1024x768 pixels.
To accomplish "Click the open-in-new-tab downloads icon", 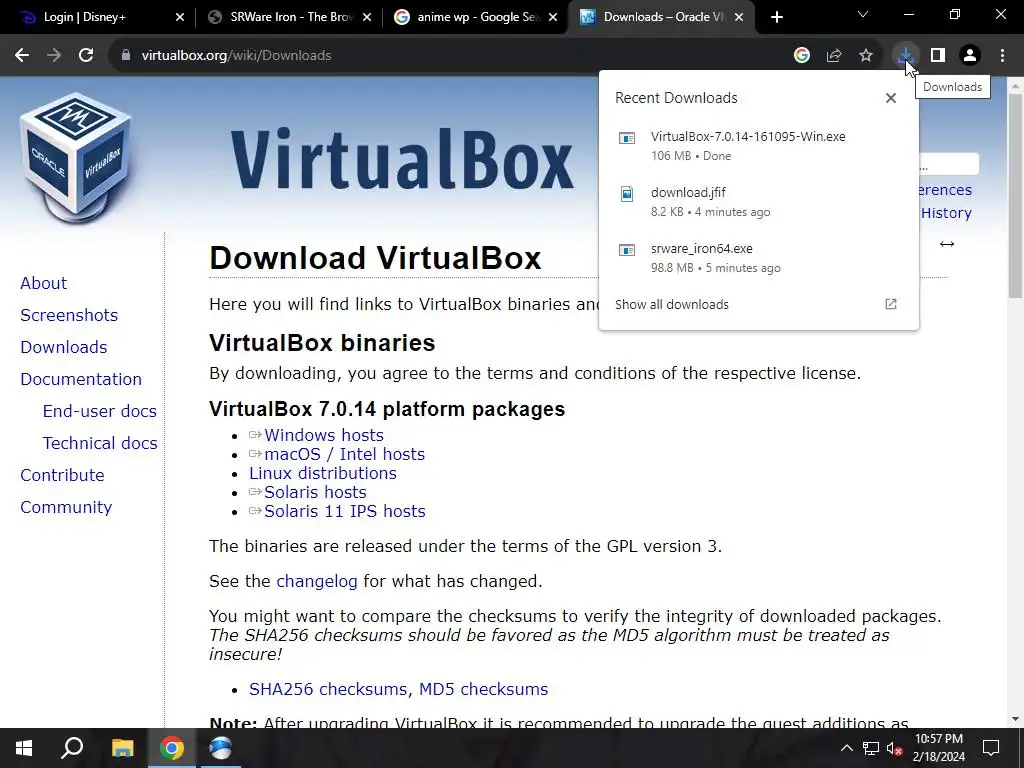I will (x=891, y=304).
